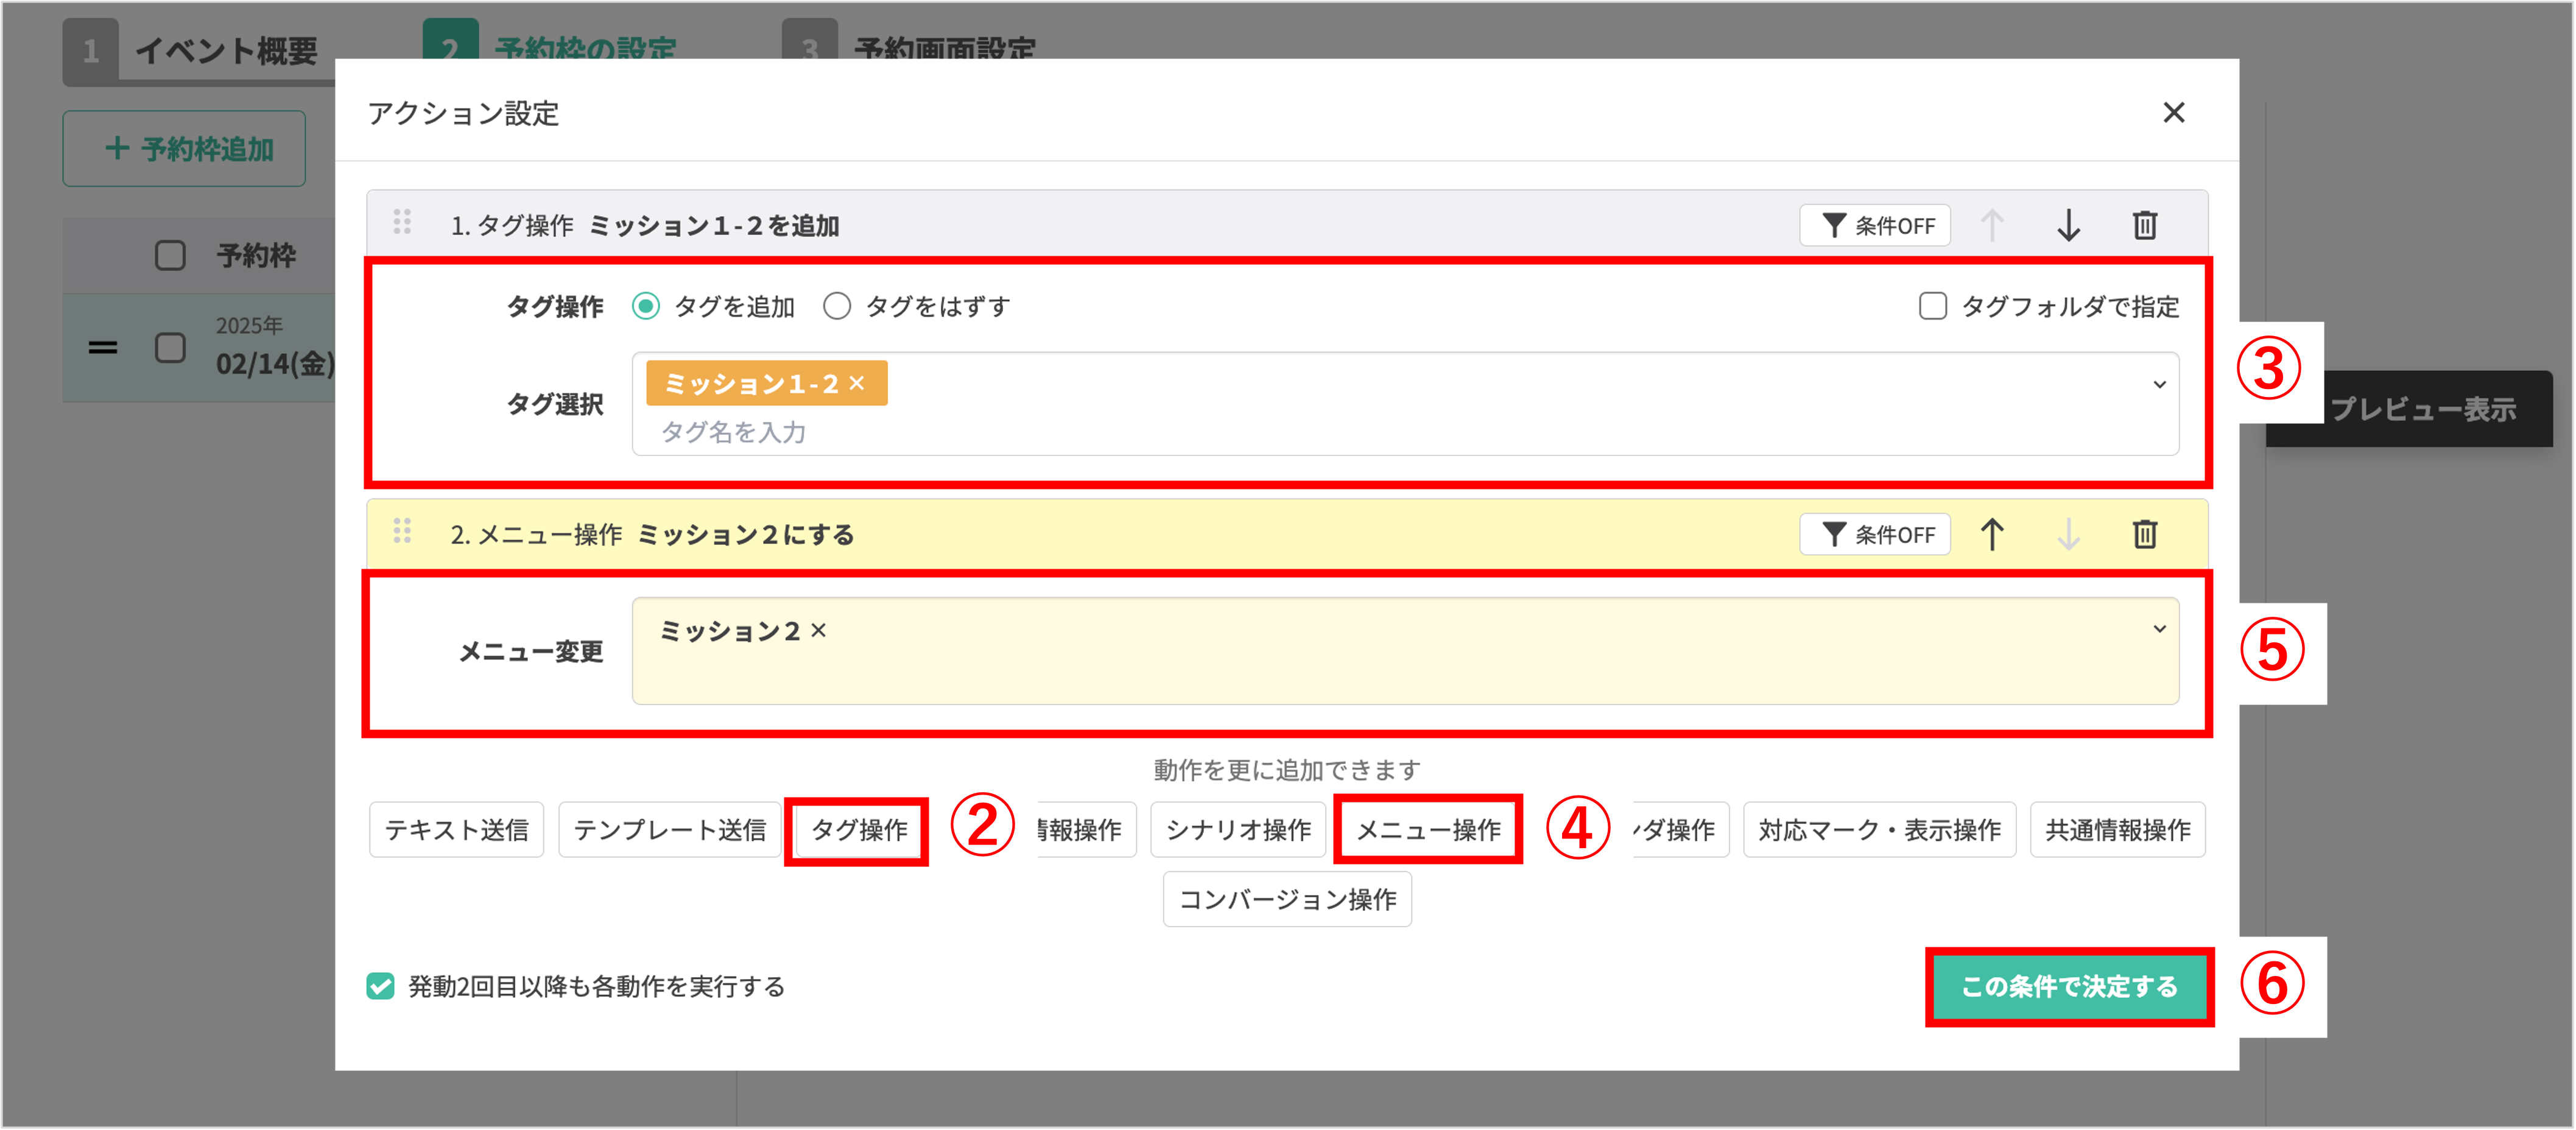Add a タグ操作 action
This screenshot has width=2576, height=1130.
(x=858, y=829)
